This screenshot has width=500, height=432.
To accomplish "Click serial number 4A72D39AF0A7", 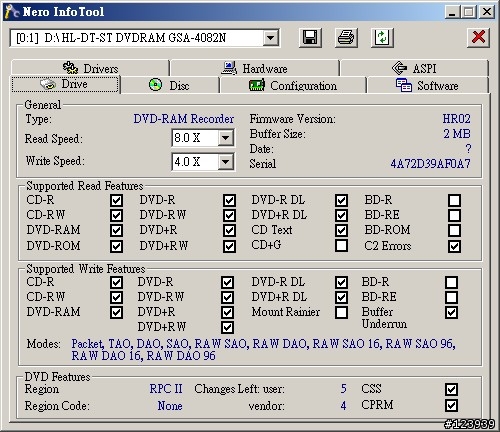I will click(430, 164).
